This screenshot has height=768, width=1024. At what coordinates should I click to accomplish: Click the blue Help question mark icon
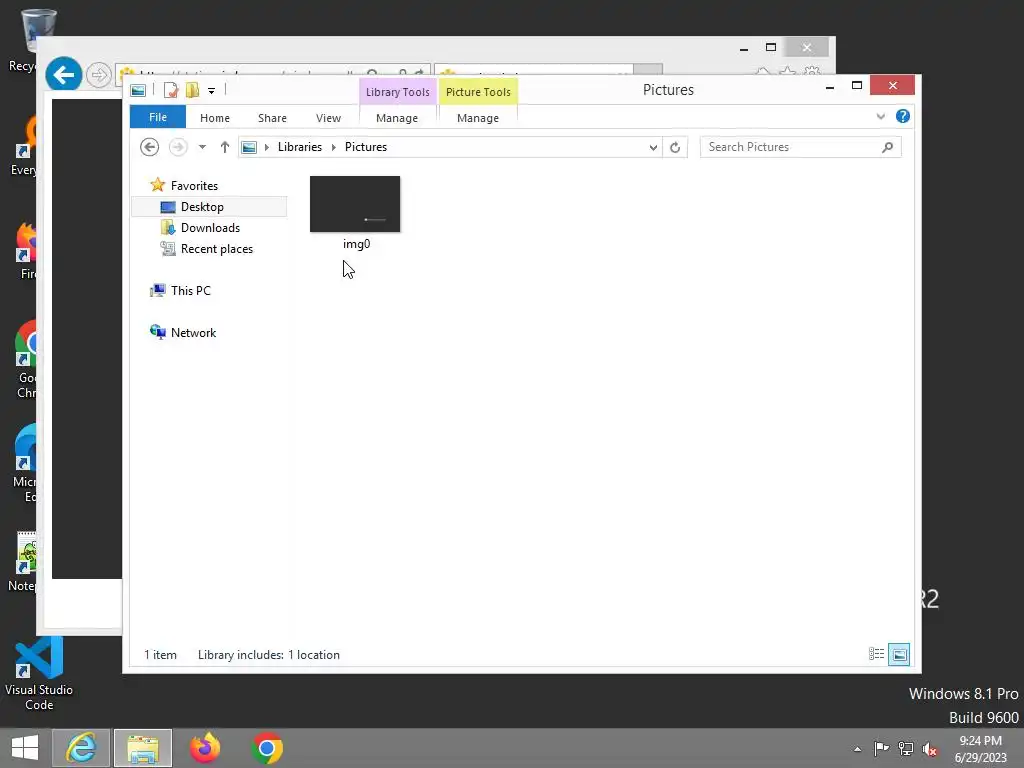pyautogui.click(x=903, y=116)
